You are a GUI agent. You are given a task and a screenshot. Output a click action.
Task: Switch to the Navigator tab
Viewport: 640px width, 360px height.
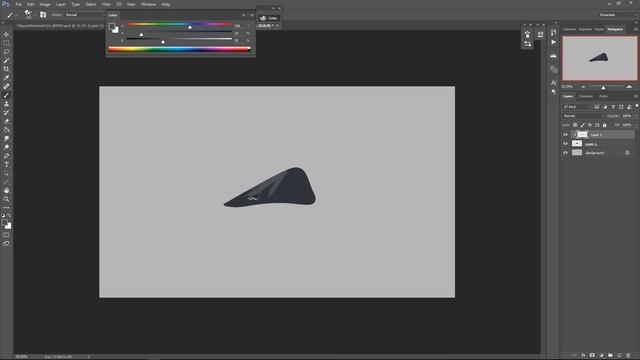pyautogui.click(x=615, y=29)
